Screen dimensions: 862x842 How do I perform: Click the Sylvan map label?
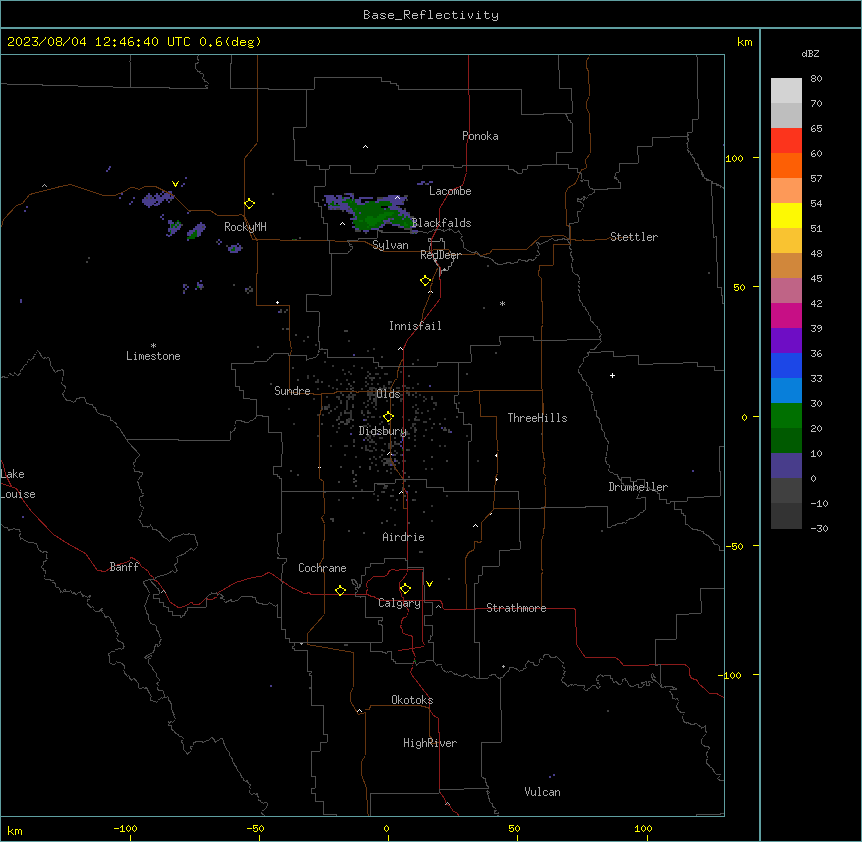pos(390,245)
